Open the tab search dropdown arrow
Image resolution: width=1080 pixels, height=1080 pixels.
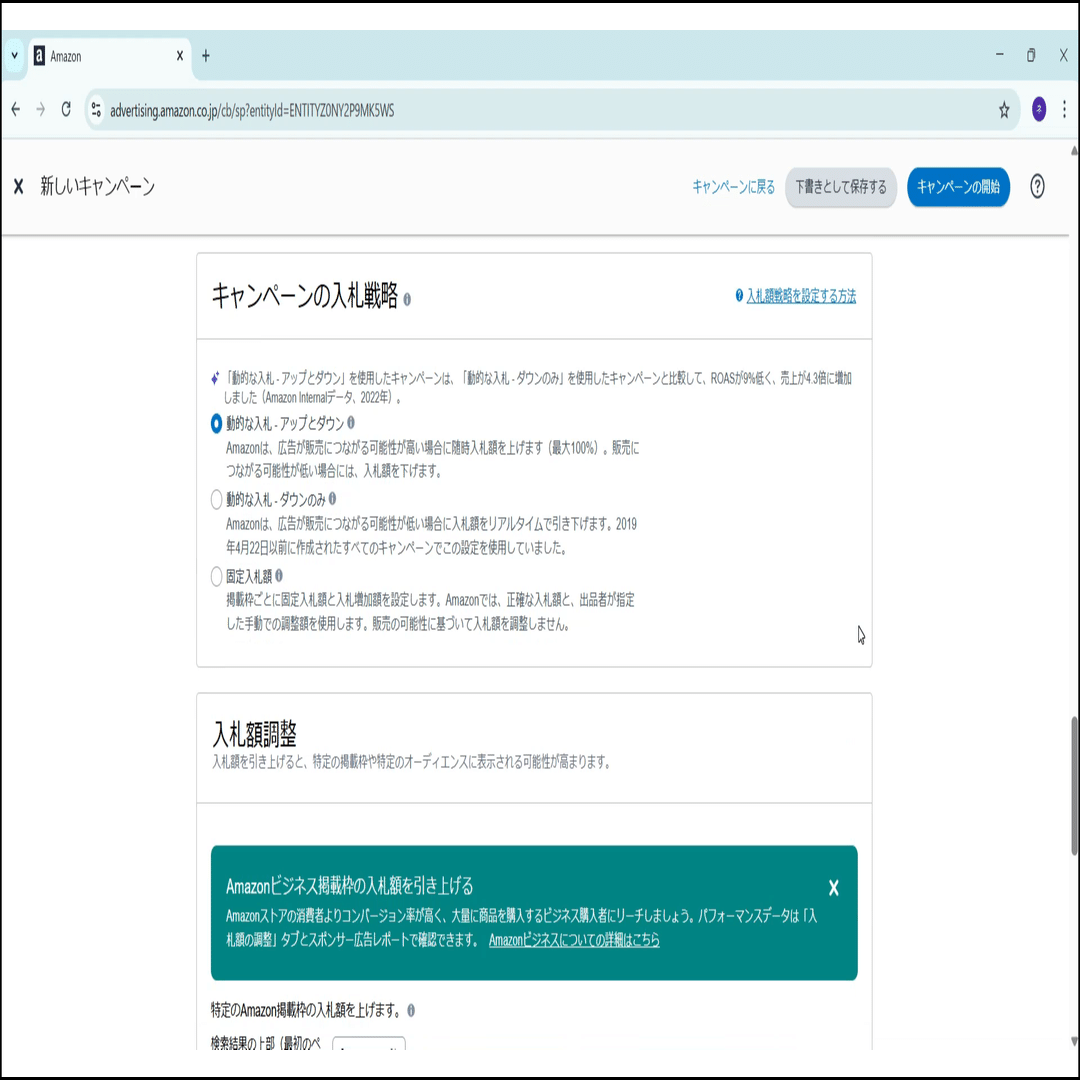[x=14, y=56]
